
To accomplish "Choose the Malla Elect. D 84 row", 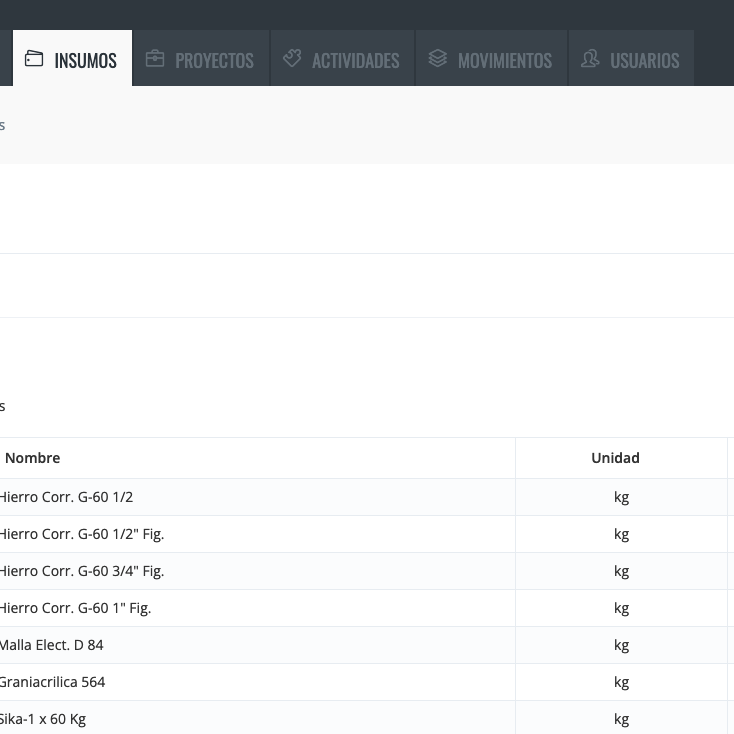I will click(x=51, y=645).
